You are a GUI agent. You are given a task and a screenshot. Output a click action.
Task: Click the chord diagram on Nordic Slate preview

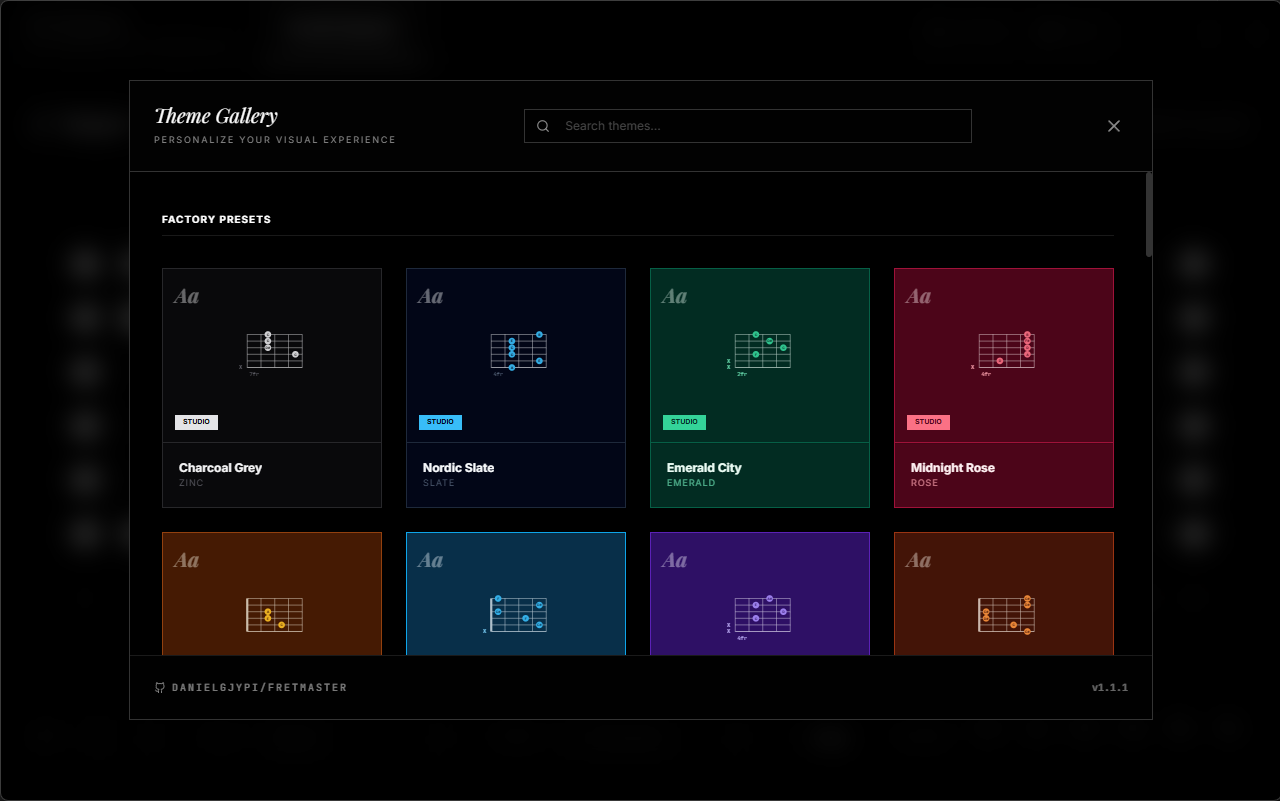[x=516, y=351]
